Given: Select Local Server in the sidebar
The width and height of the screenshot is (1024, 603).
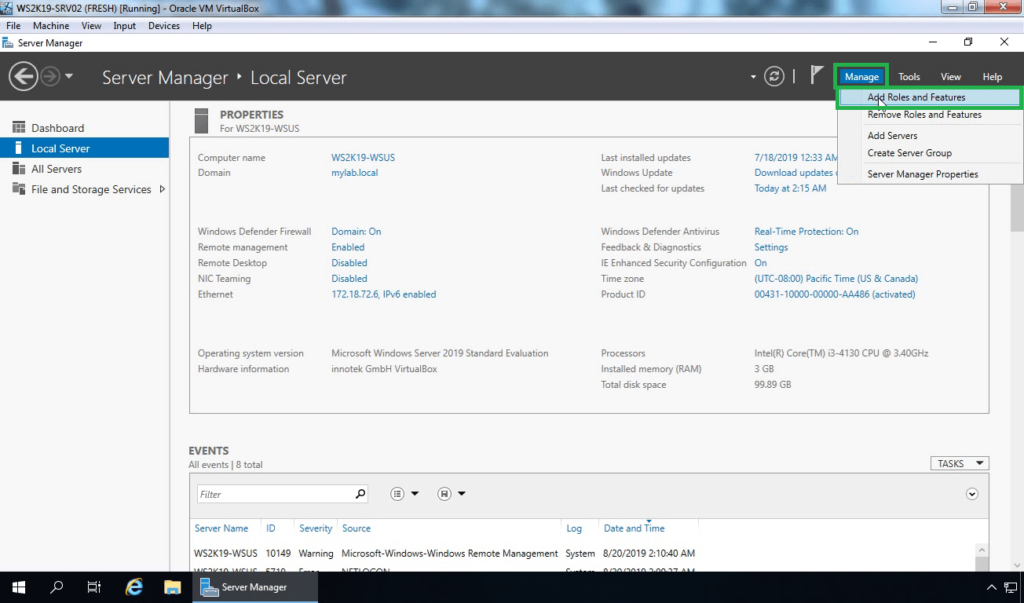Looking at the screenshot, I should click(x=84, y=148).
